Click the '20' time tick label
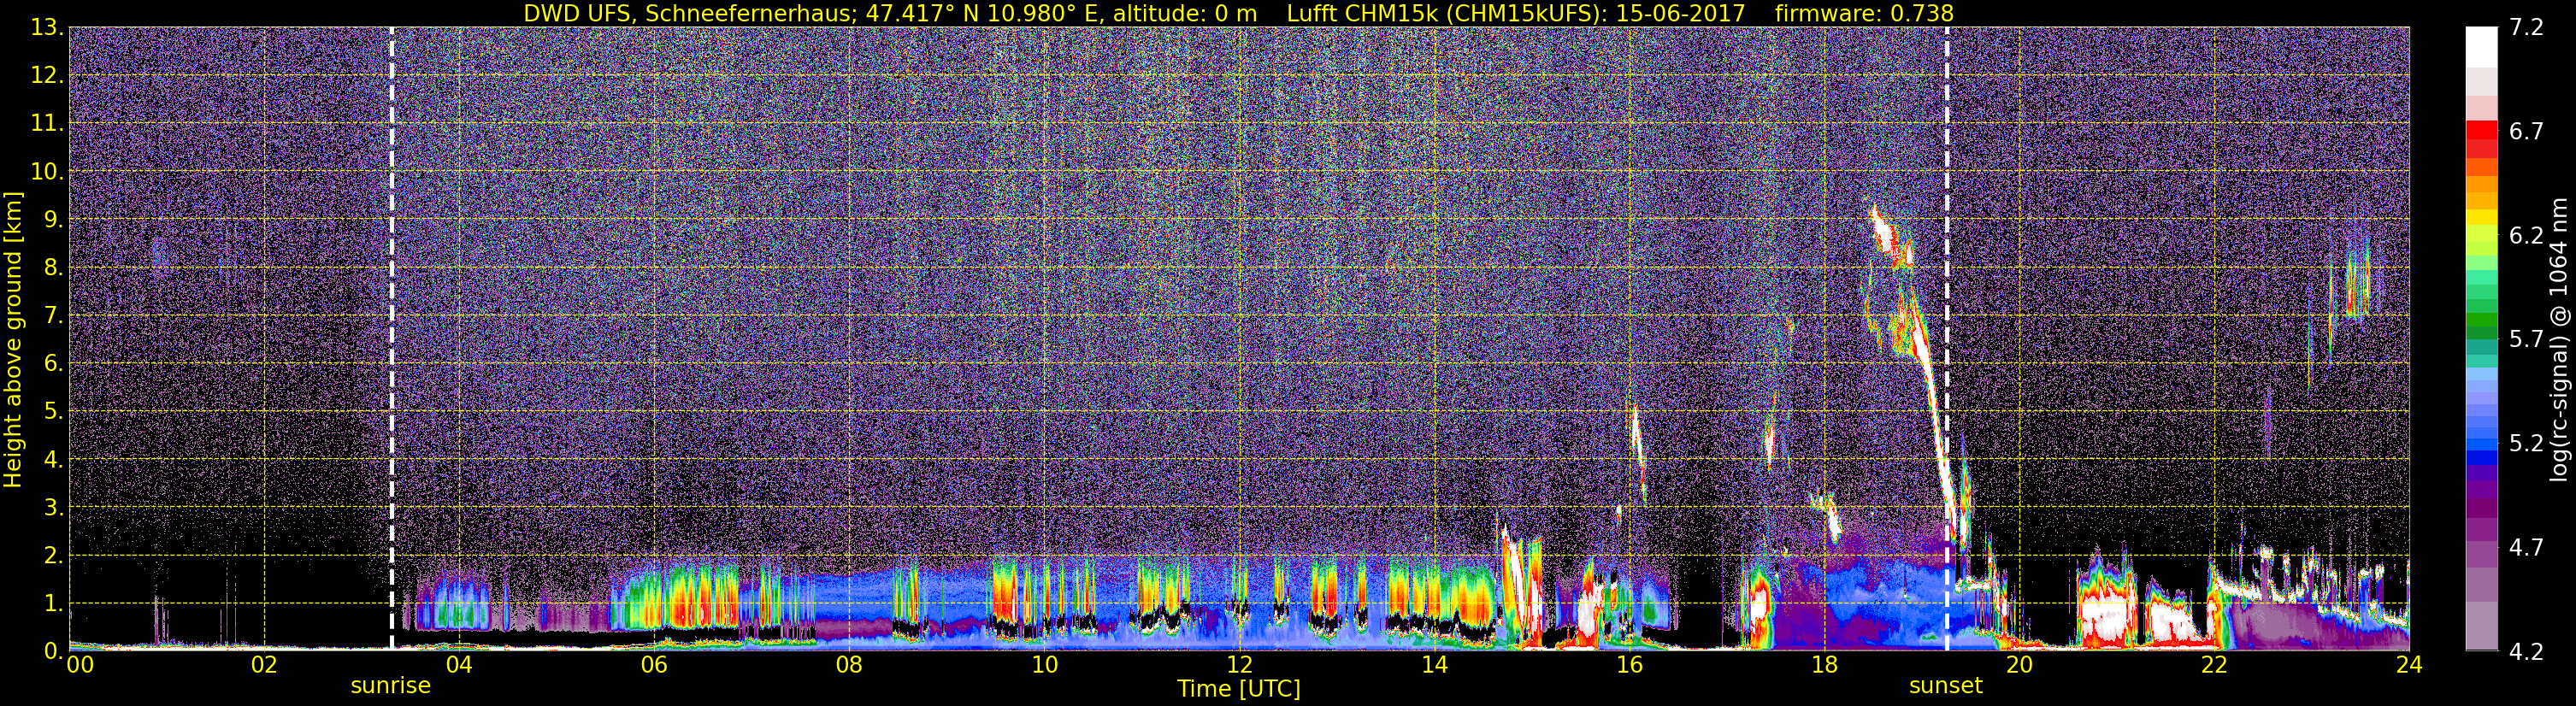This screenshot has height=706, width=2576. 2019,666
